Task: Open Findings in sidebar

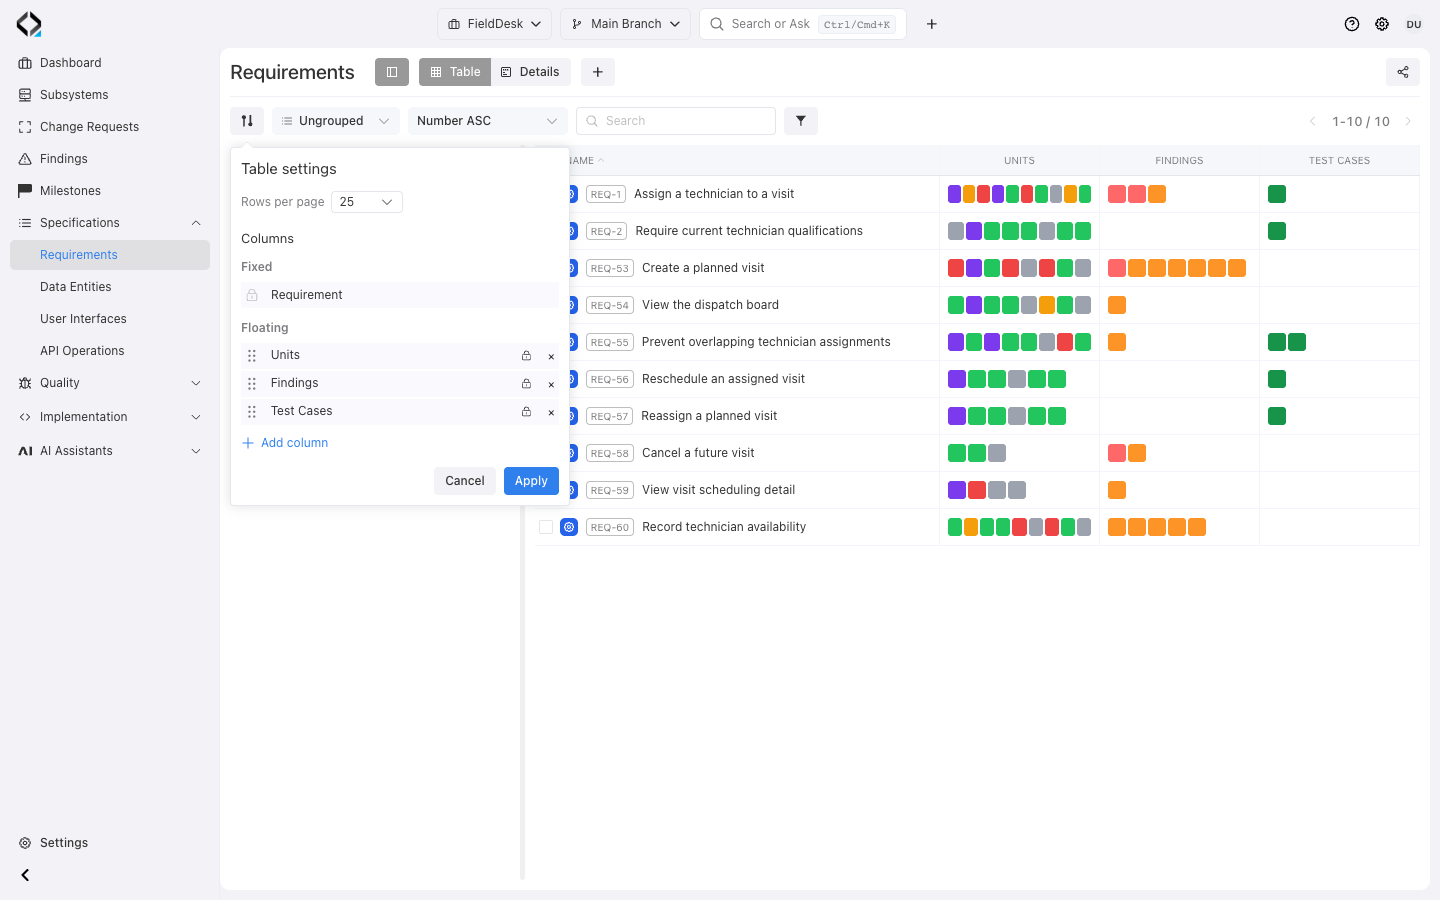Action: click(110, 159)
